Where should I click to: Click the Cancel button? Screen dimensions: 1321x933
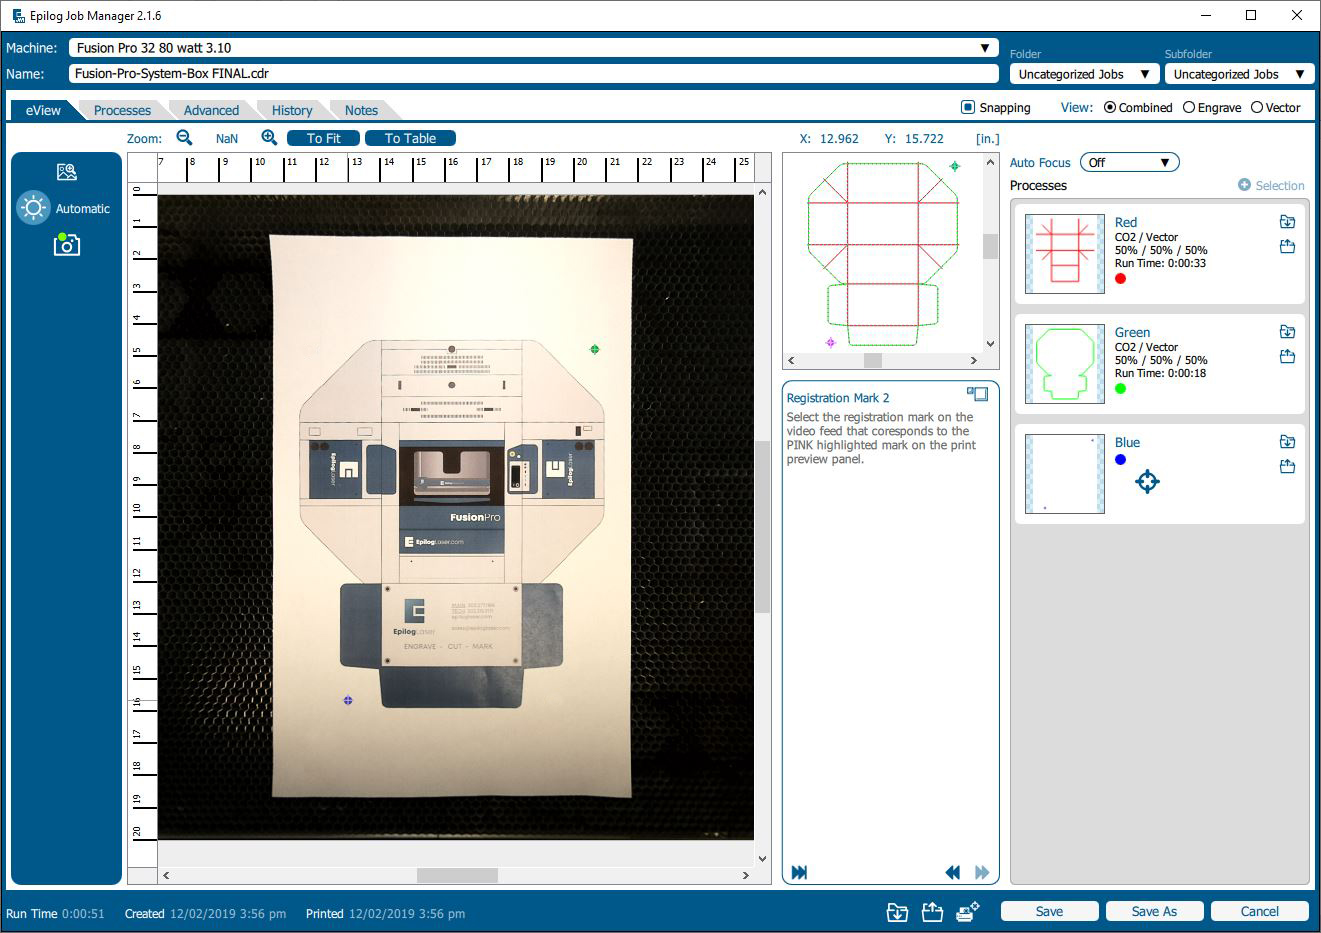[1260, 911]
